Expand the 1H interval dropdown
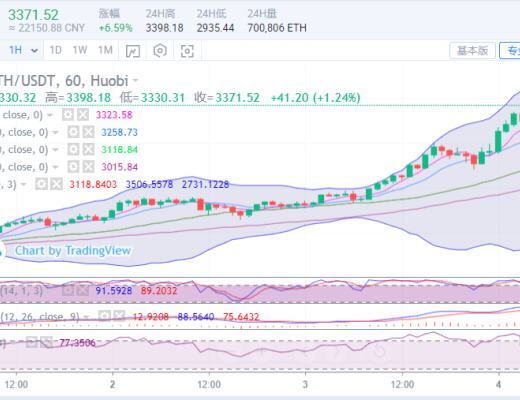This screenshot has width=520, height=400. 34,51
